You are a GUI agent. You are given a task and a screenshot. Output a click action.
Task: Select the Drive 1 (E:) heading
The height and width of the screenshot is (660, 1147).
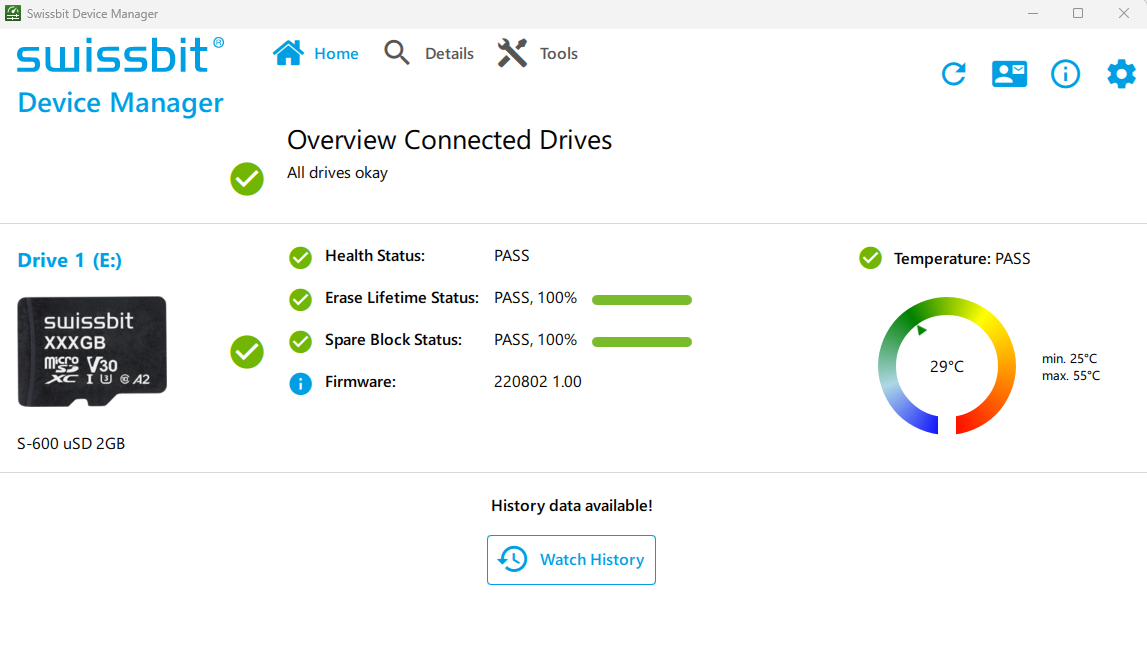pyautogui.click(x=70, y=261)
